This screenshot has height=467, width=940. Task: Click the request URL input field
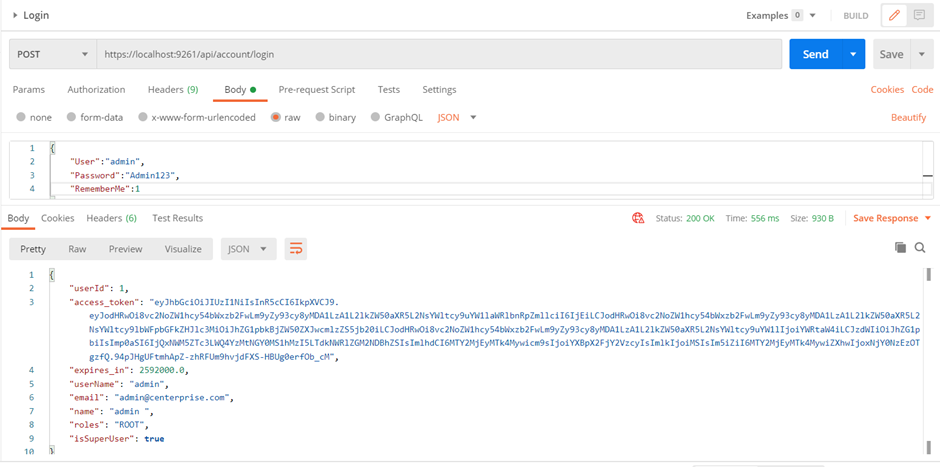pyautogui.click(x=438, y=54)
